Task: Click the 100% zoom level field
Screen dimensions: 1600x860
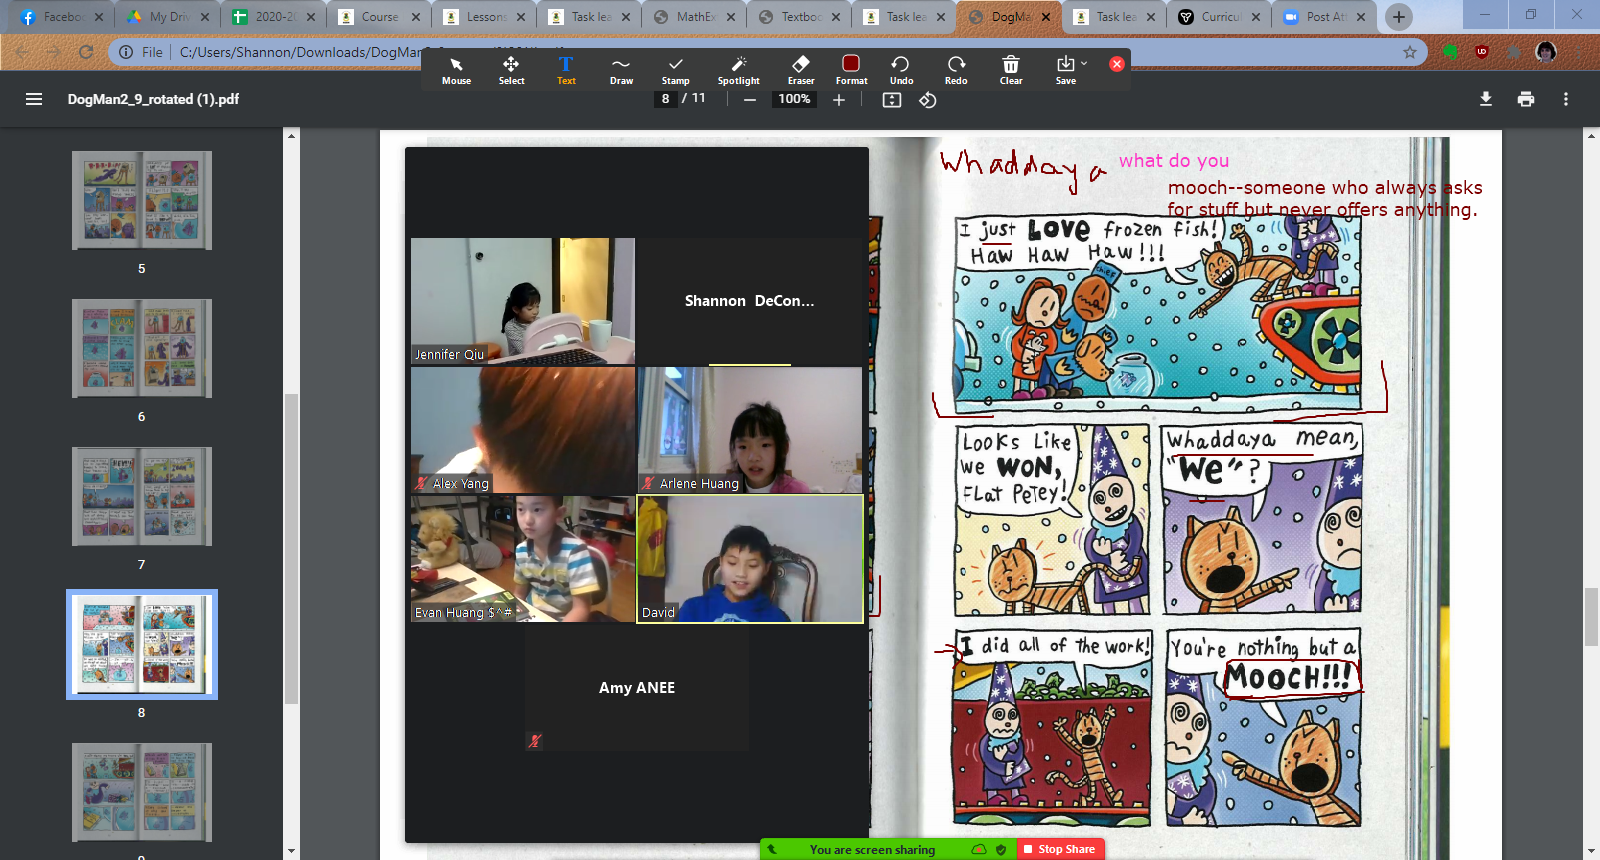Action: click(x=795, y=99)
